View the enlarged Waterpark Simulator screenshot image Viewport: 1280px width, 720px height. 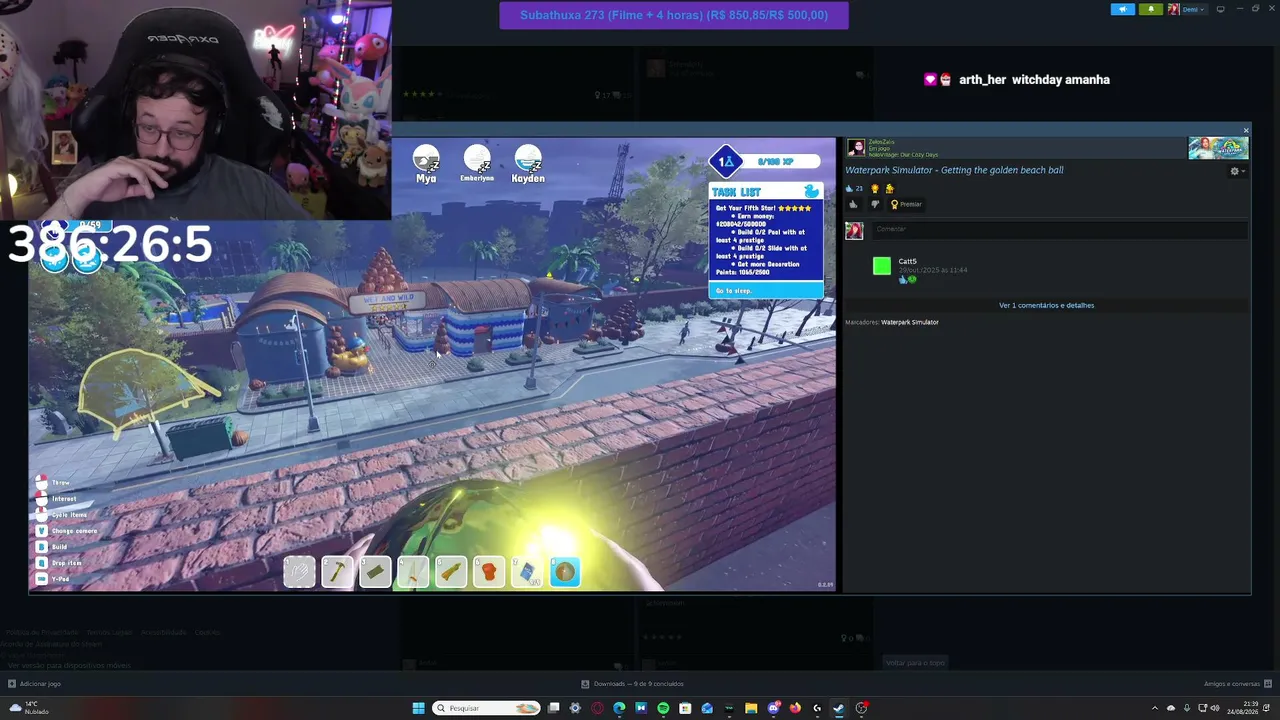click(x=432, y=365)
